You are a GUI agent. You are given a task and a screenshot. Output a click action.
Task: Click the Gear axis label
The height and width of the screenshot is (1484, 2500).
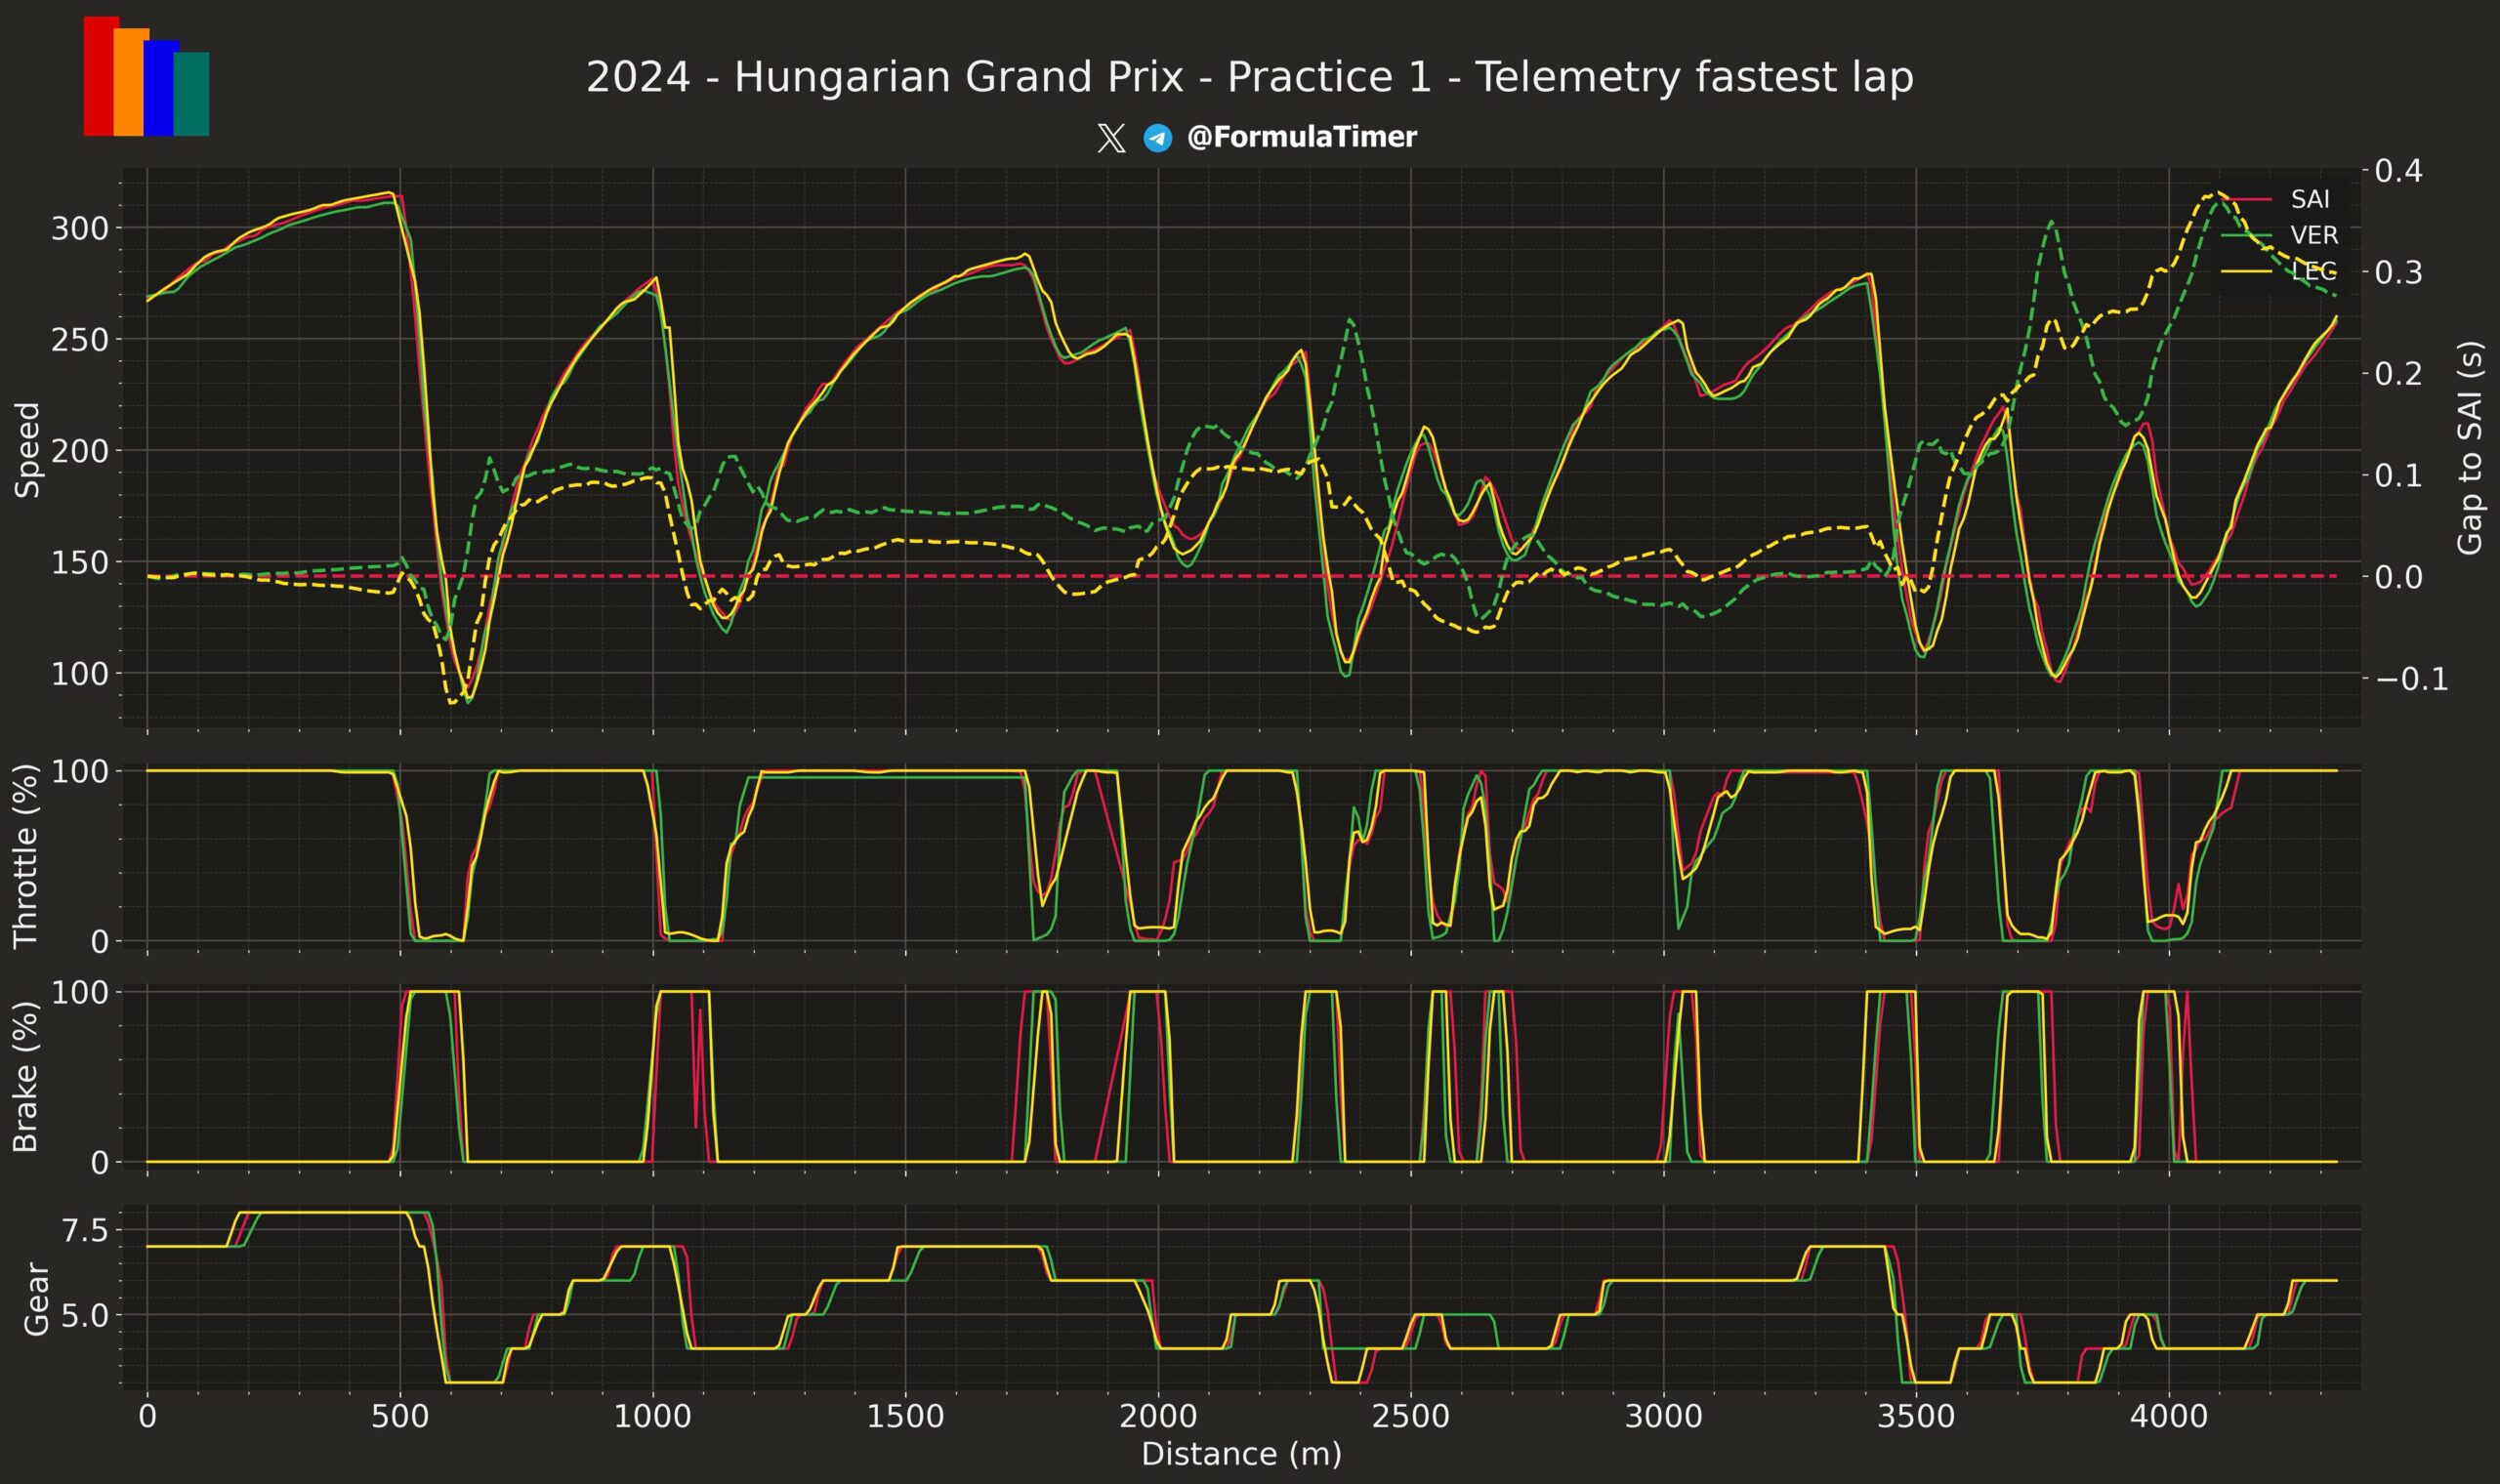coord(36,1298)
